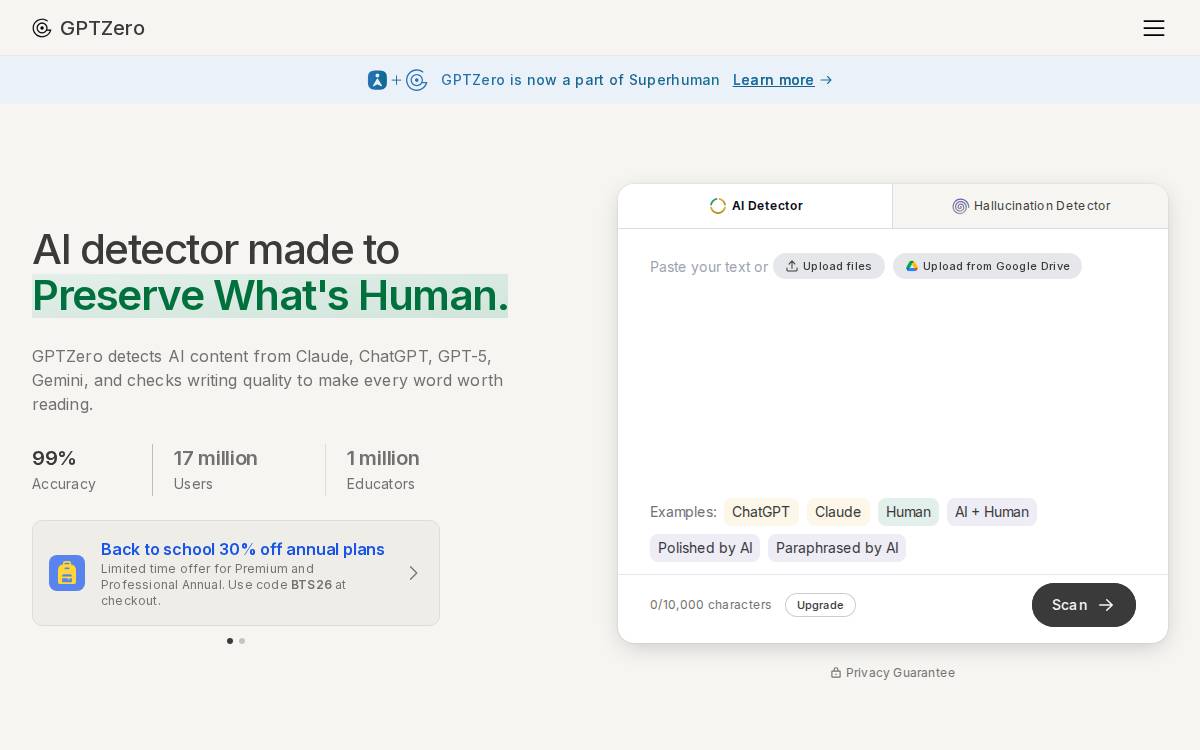
Task: Open the hamburger menu
Action: pos(1154,28)
